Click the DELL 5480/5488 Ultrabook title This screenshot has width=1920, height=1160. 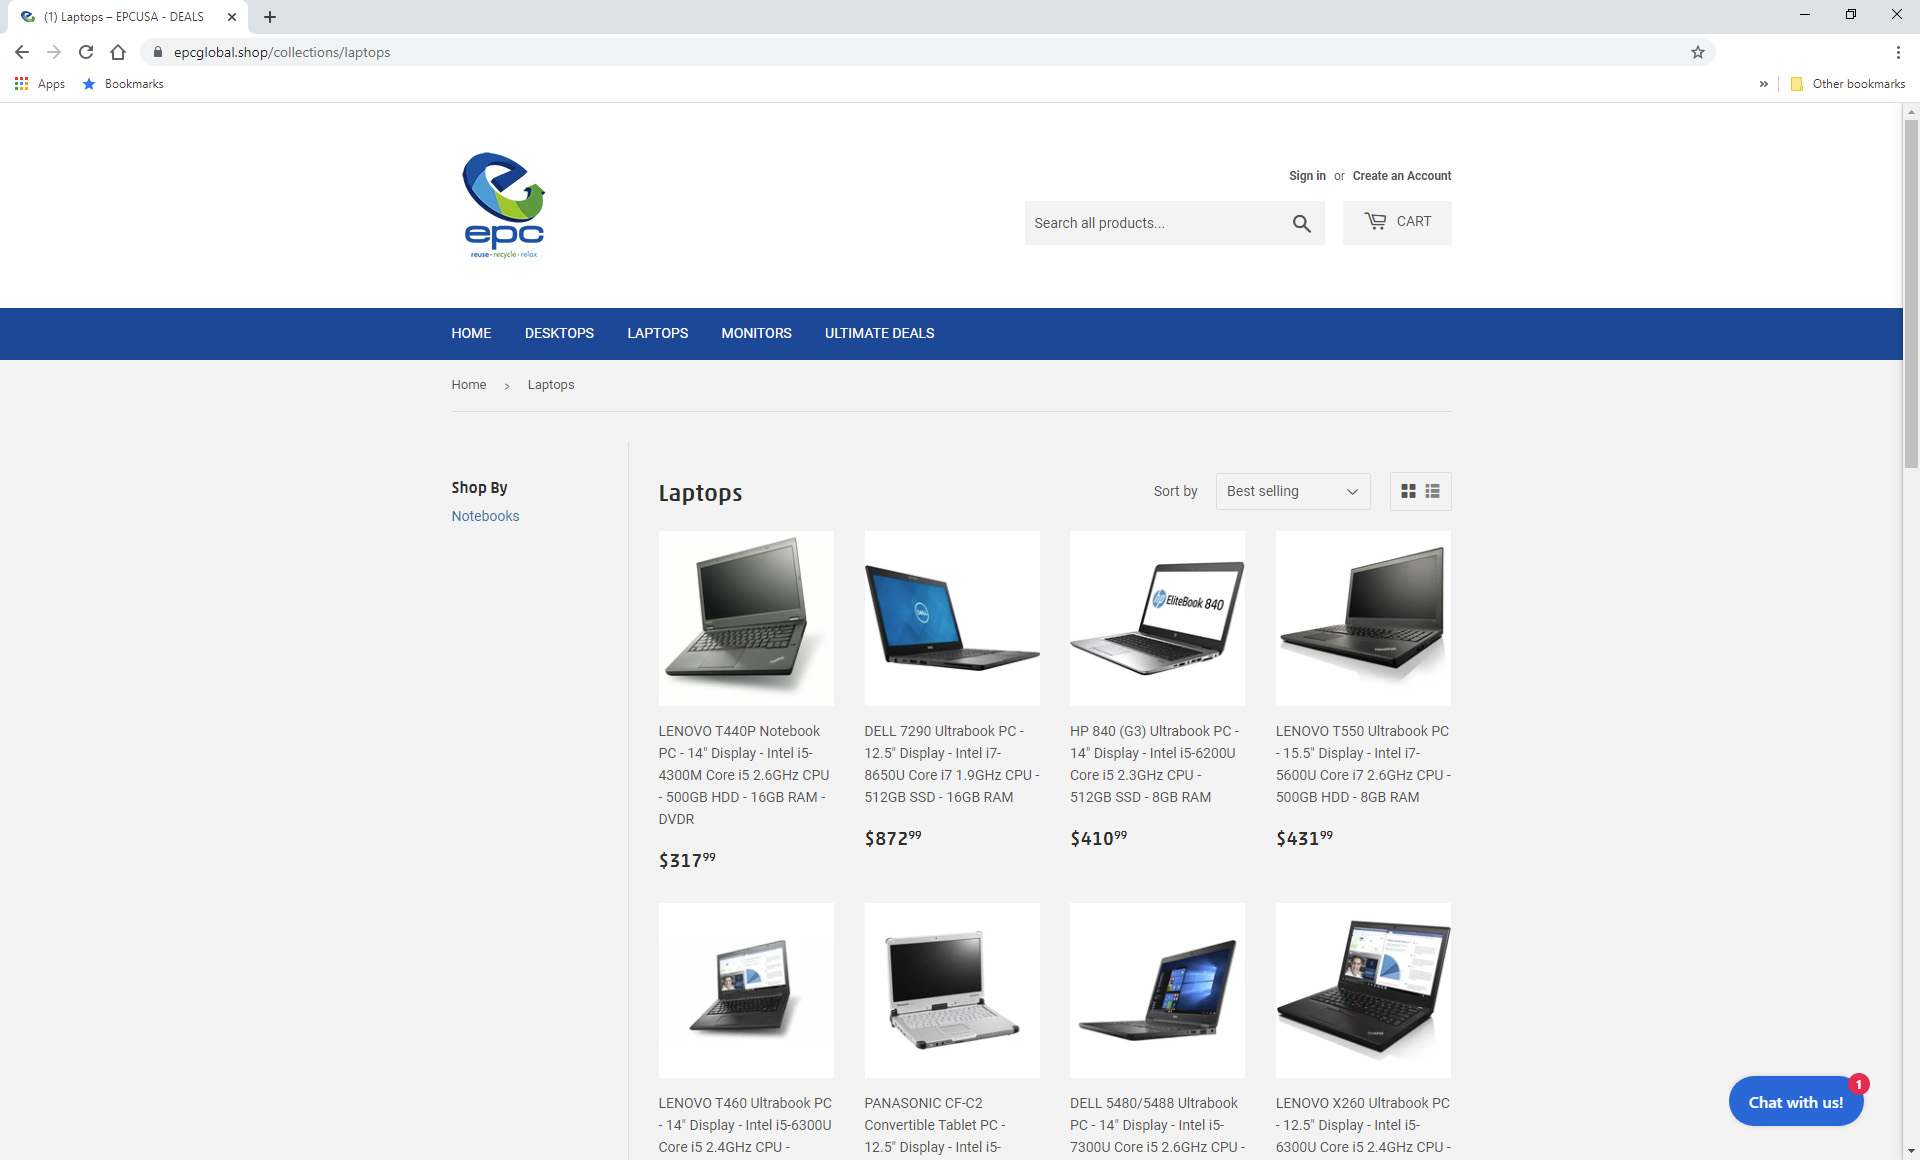(1157, 1125)
